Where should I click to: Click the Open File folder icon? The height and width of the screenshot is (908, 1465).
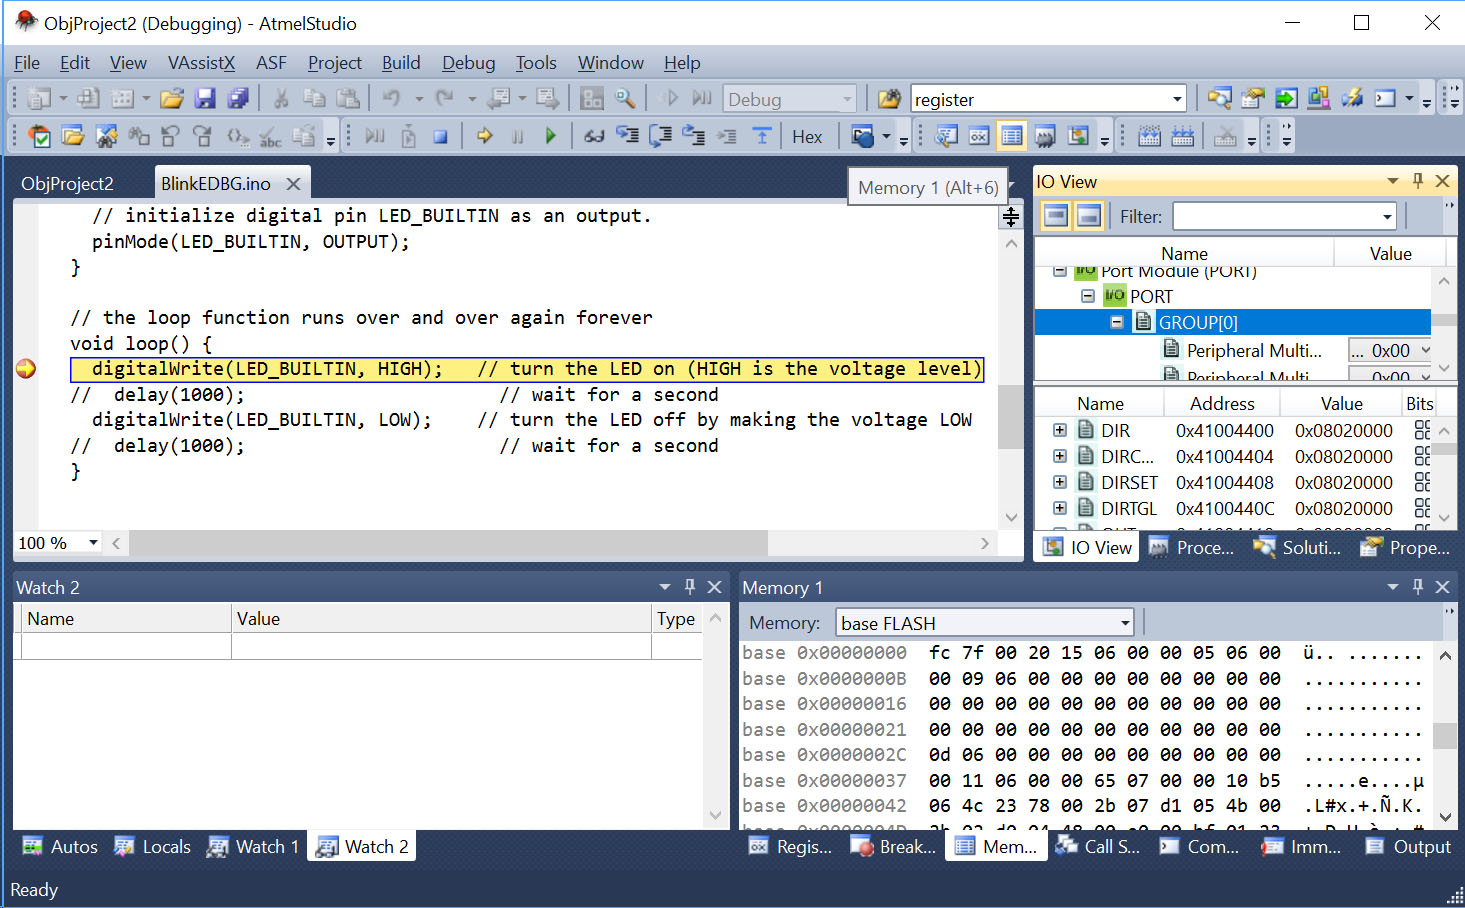[172, 98]
